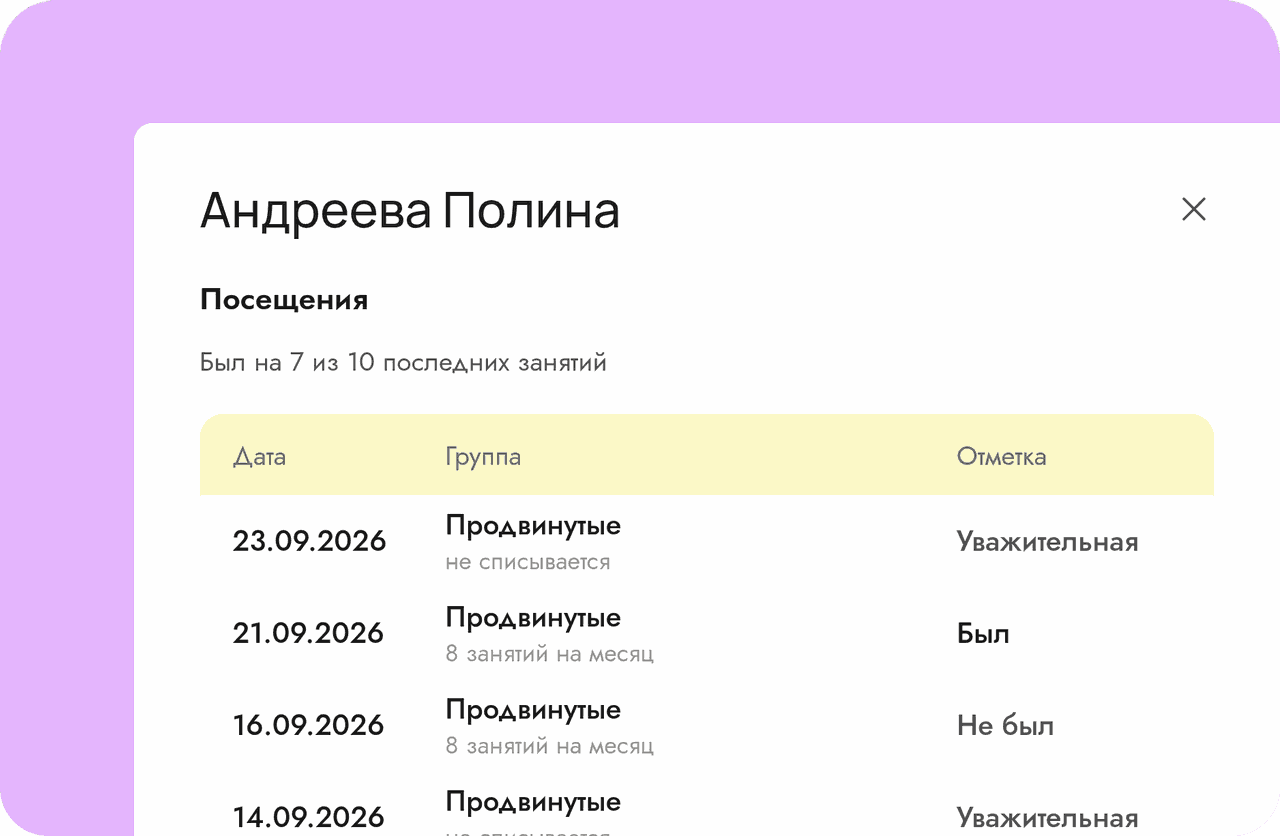
Task: Select the date 21.09.2026
Action: point(309,633)
